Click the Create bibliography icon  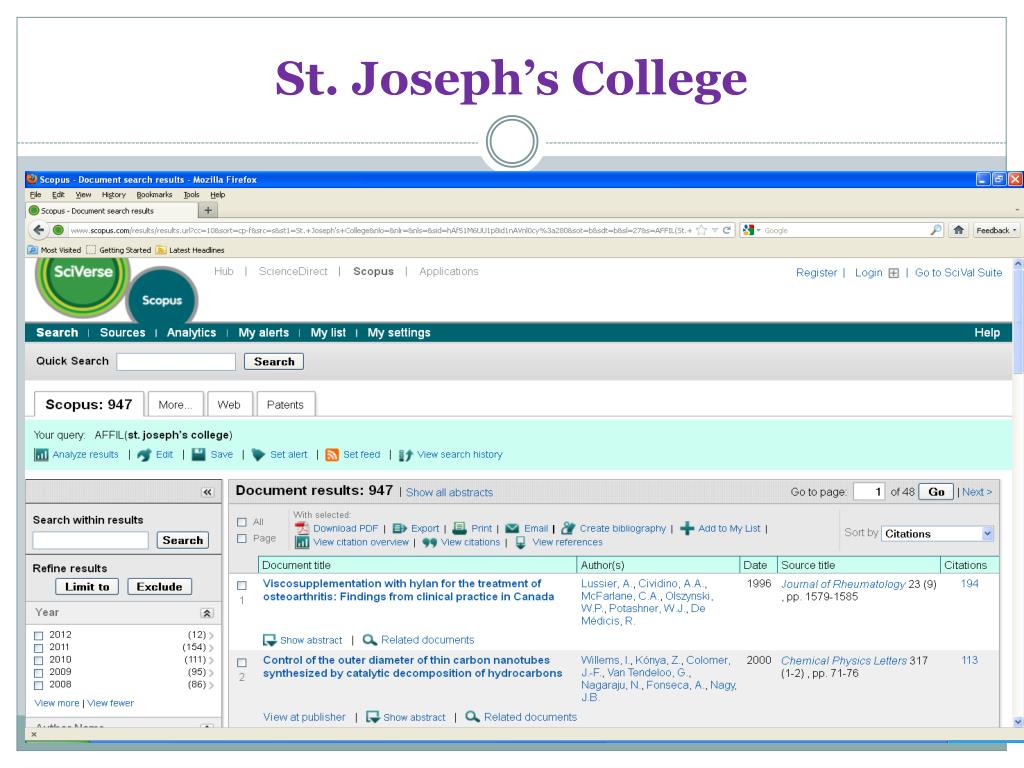point(568,528)
